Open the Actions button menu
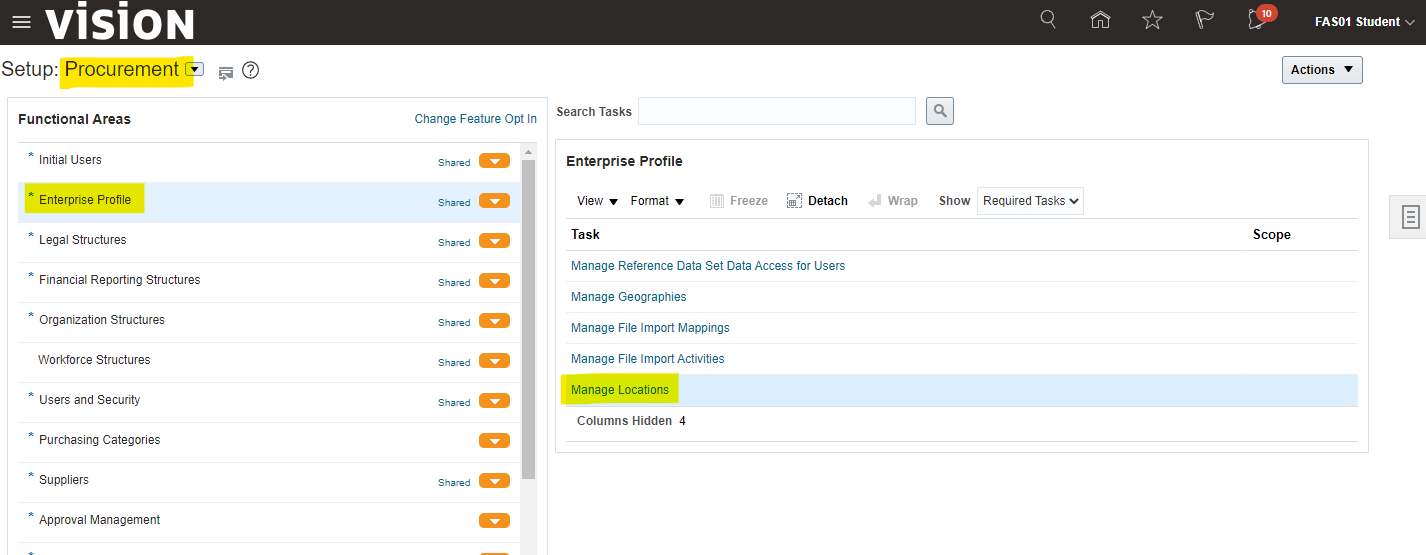 coord(1321,70)
